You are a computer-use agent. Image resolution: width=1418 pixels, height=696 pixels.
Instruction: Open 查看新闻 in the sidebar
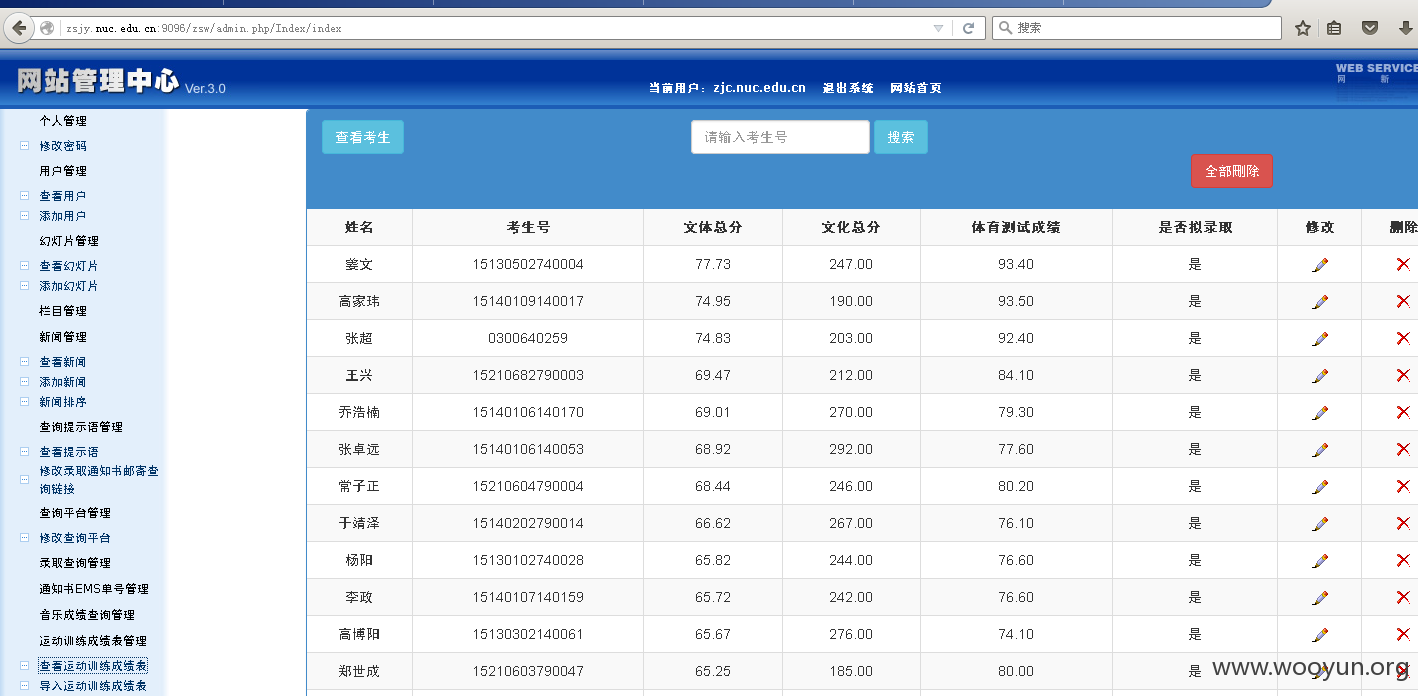coord(63,362)
